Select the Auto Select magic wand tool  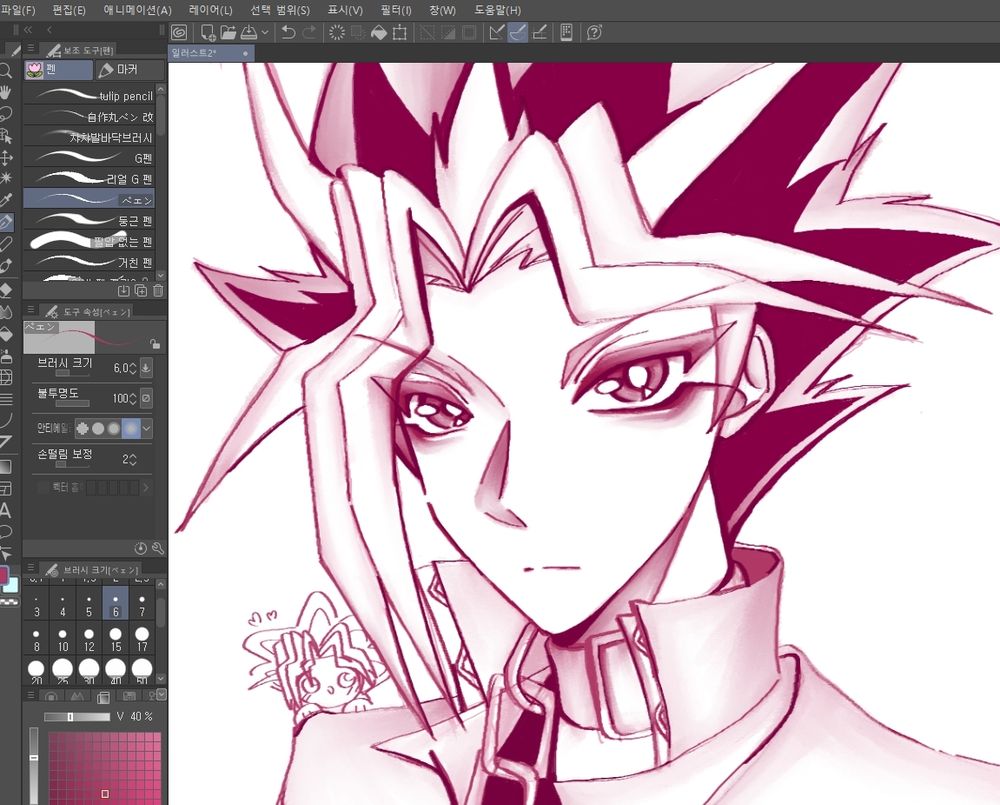point(5,179)
